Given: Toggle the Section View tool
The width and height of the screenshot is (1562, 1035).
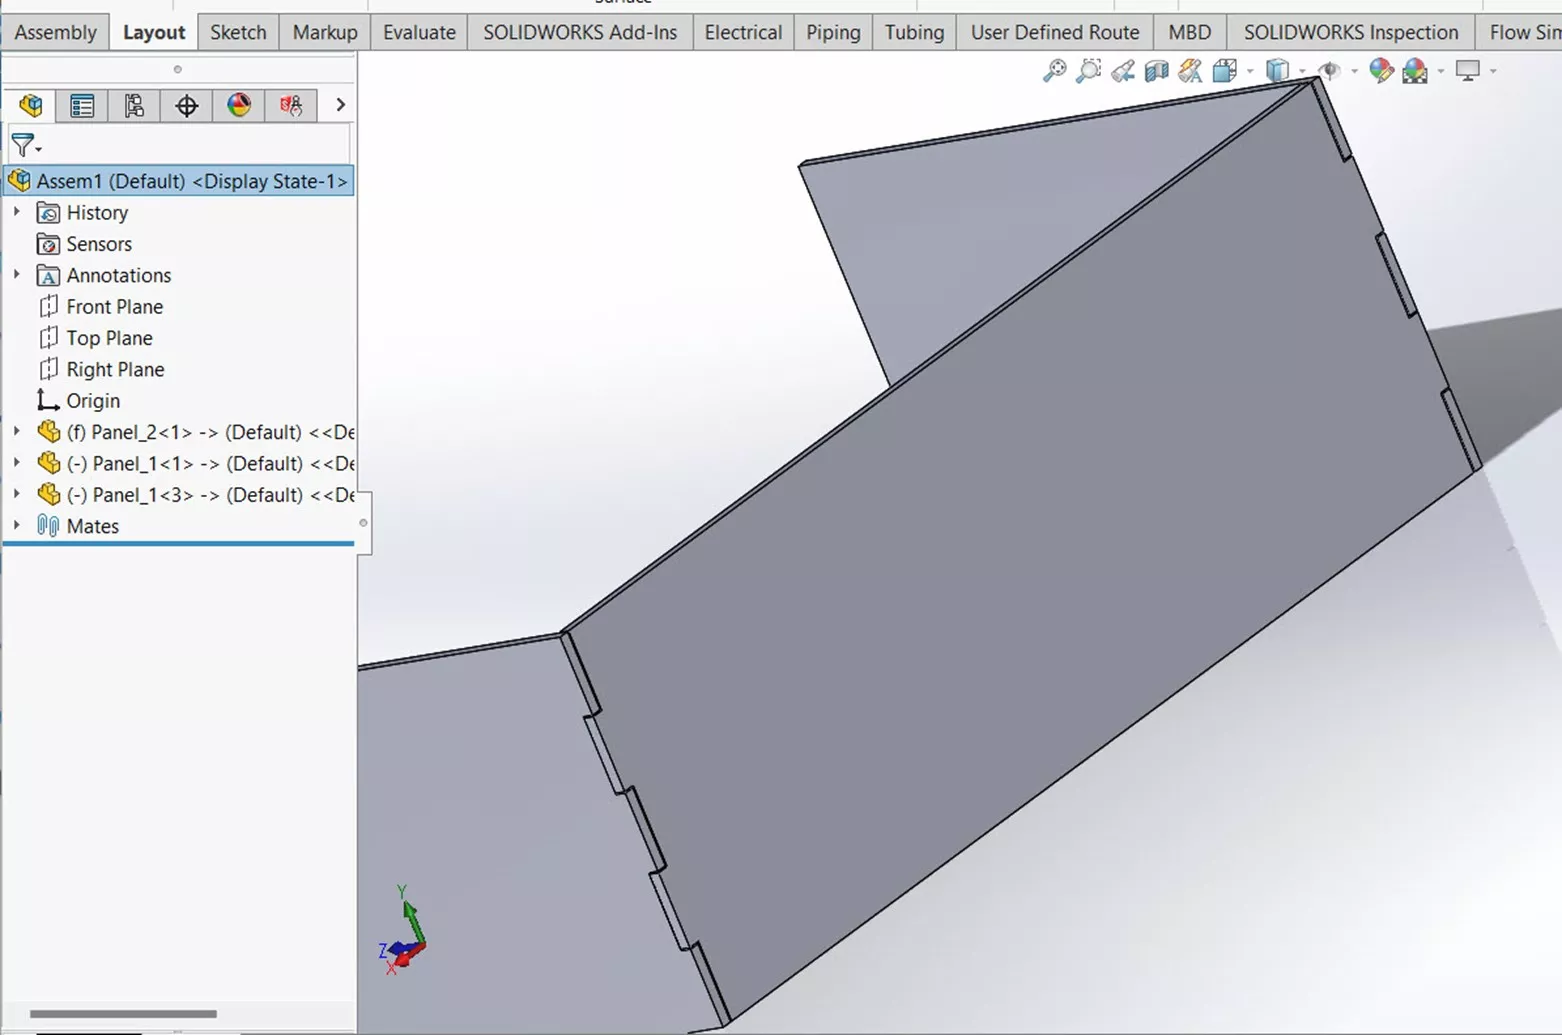Looking at the screenshot, I should pos(1156,71).
